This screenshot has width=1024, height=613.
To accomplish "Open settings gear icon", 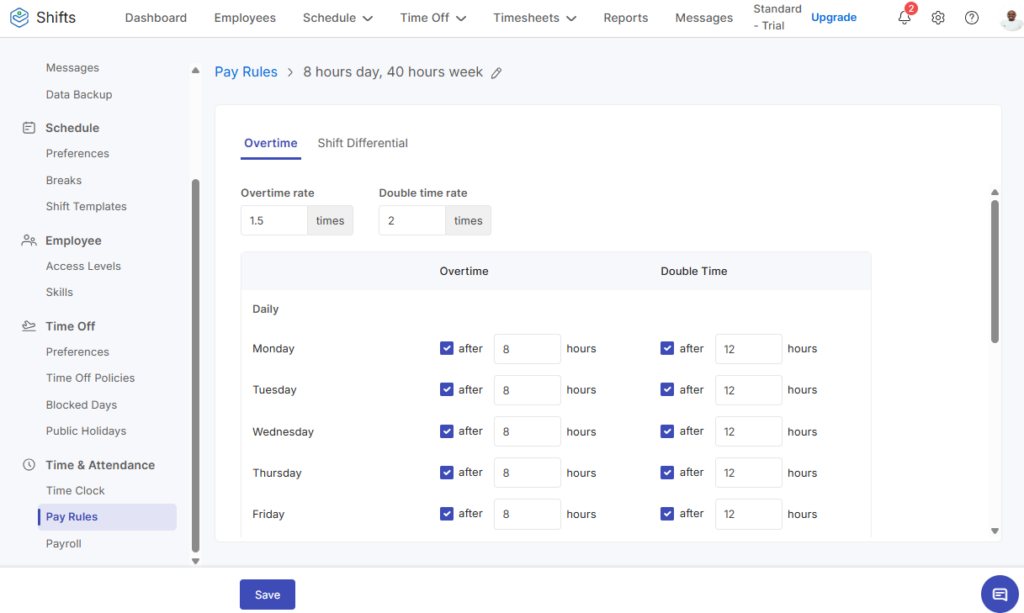I will click(938, 18).
